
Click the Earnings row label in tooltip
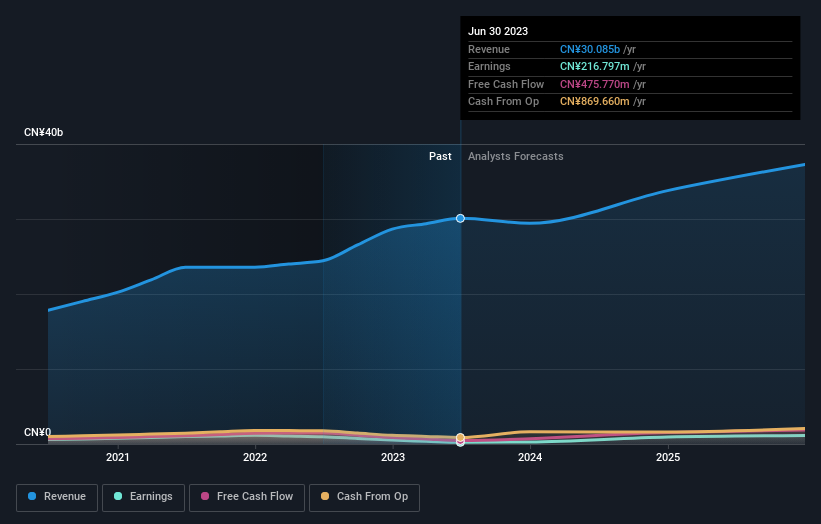point(489,66)
